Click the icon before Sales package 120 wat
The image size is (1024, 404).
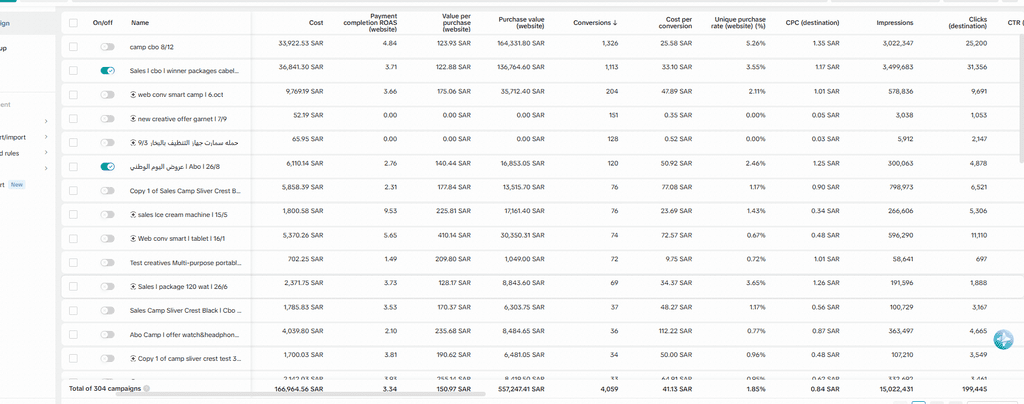click(x=134, y=285)
